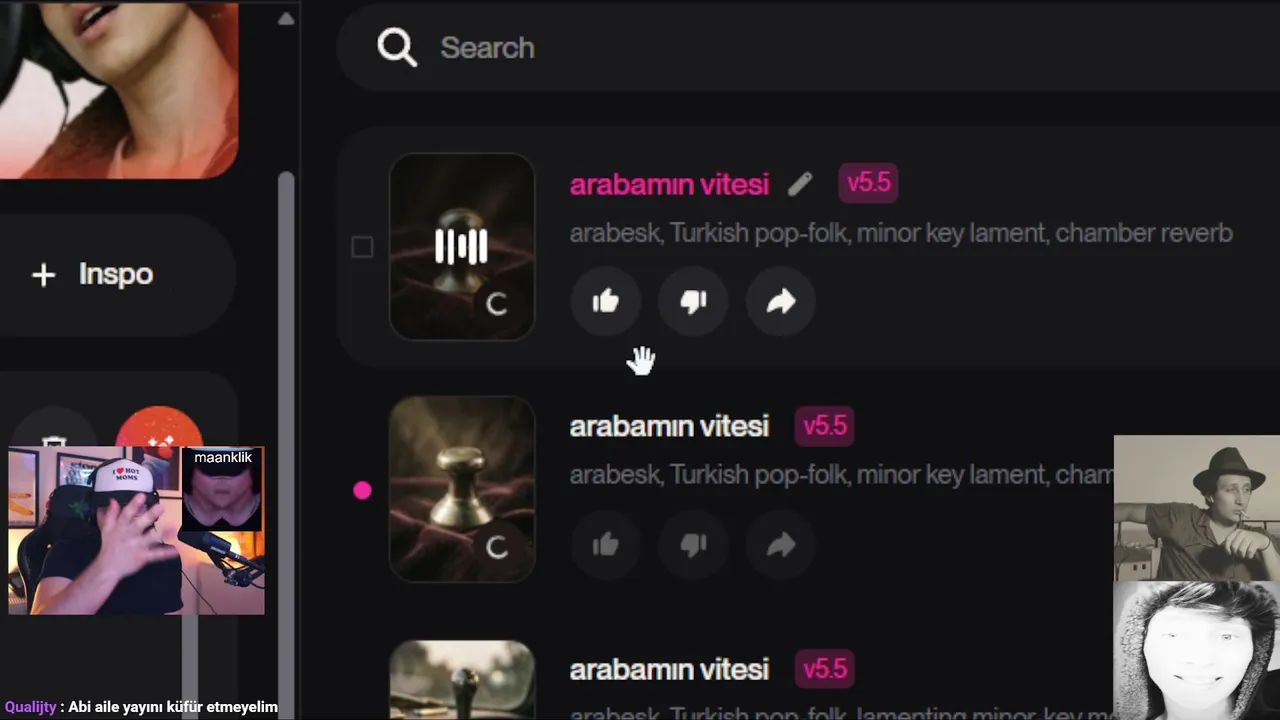
Task: Click the v5.5 badge of first track
Action: (868, 183)
